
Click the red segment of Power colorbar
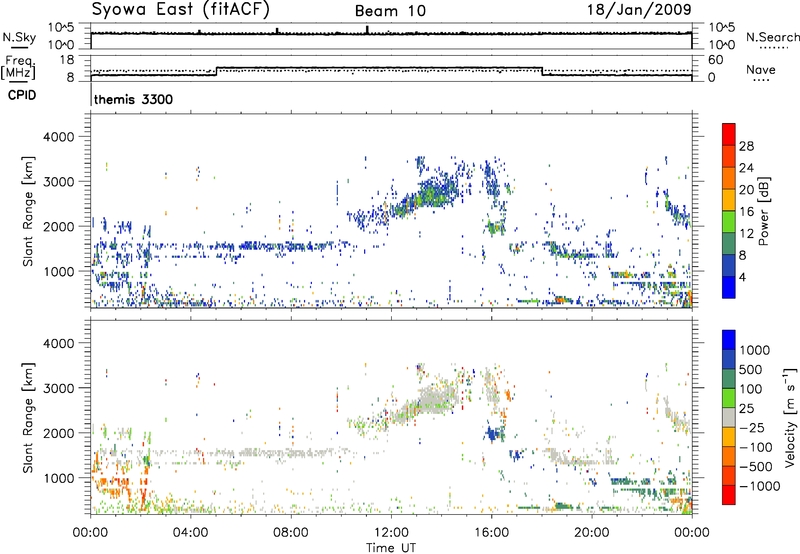729,134
